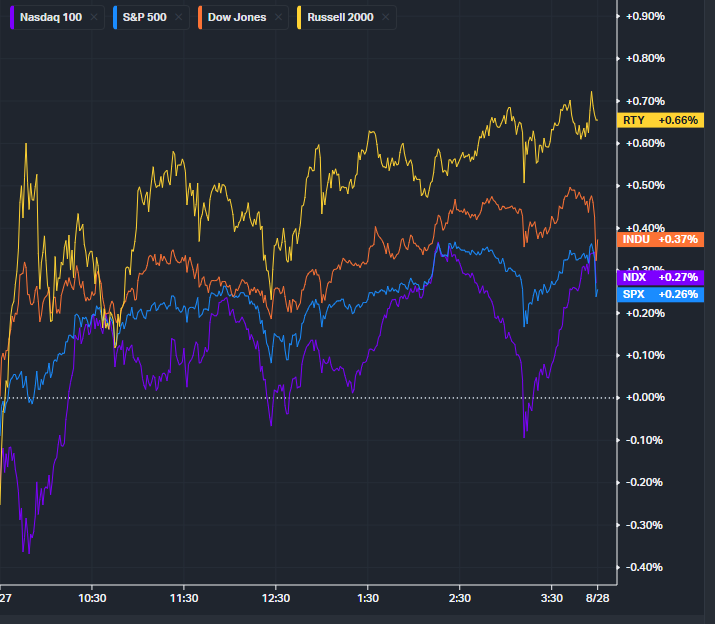The width and height of the screenshot is (715, 624).
Task: Click the 12:30 time axis label
Action: [276, 598]
